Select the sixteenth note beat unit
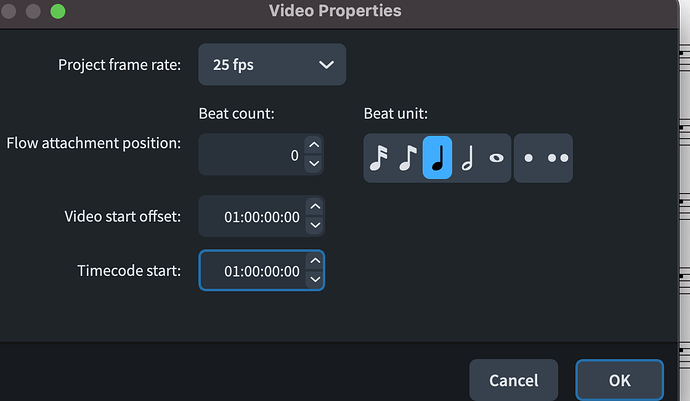This screenshot has height=401, width=690. tap(378, 158)
